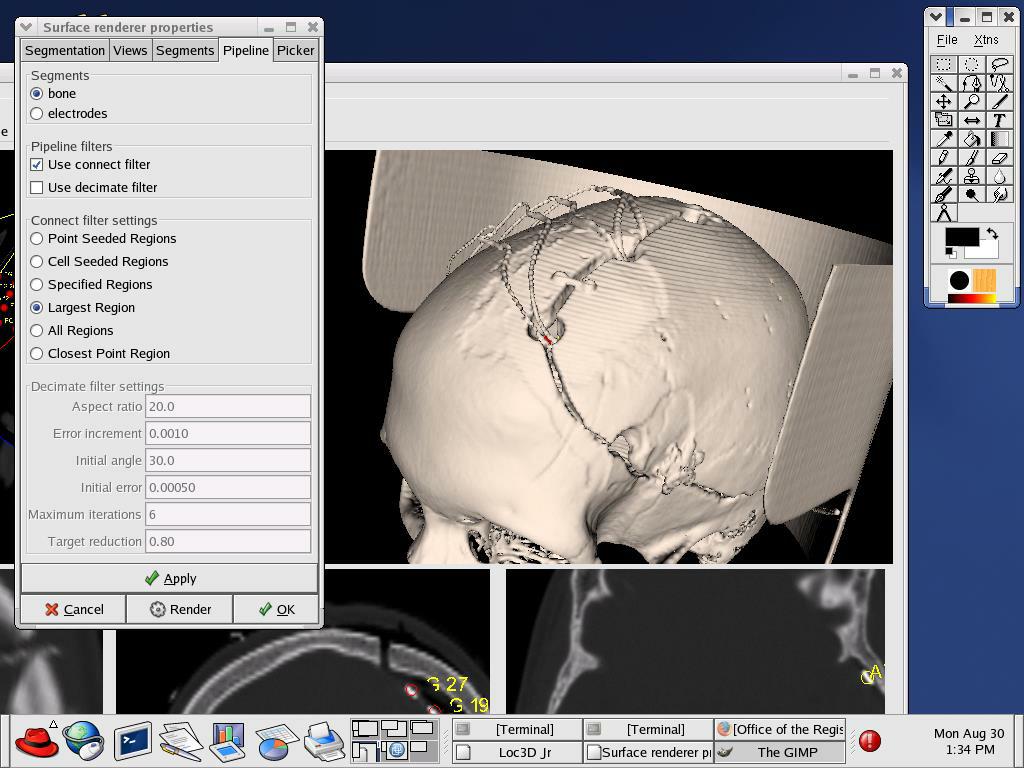
Task: Select the Rectangle Select tool in GIMP
Action: coord(944,64)
